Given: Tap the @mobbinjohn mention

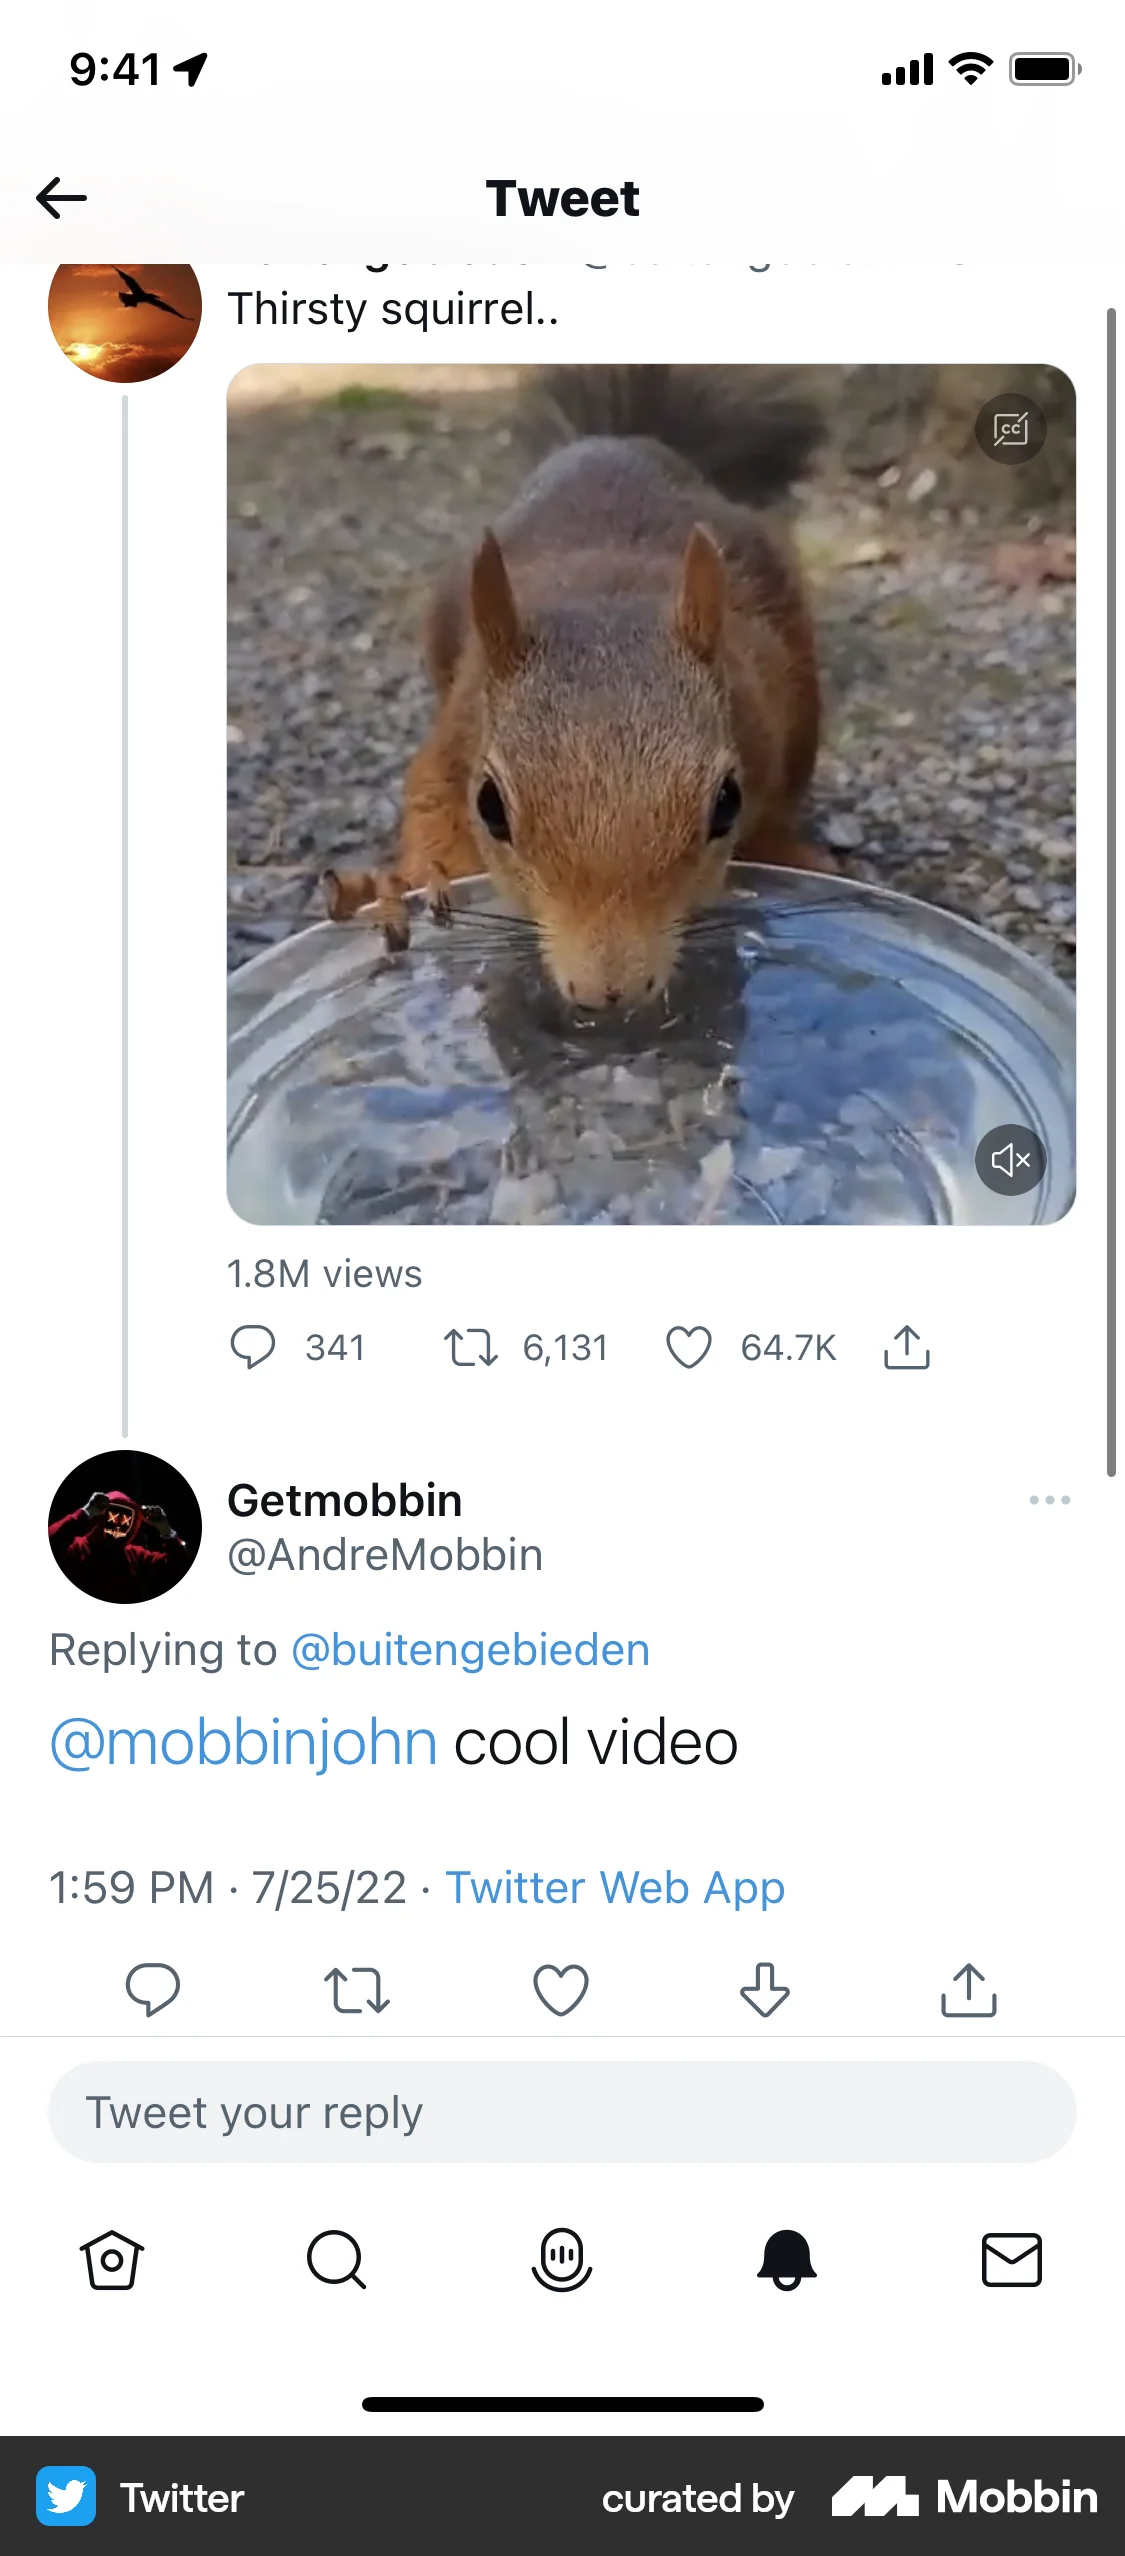Looking at the screenshot, I should (x=244, y=1743).
